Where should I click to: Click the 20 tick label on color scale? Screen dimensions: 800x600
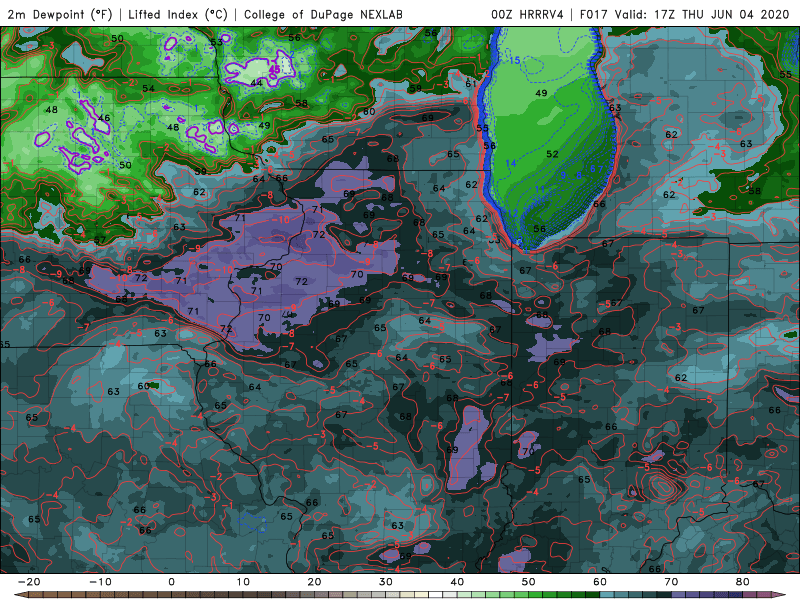[x=314, y=582]
